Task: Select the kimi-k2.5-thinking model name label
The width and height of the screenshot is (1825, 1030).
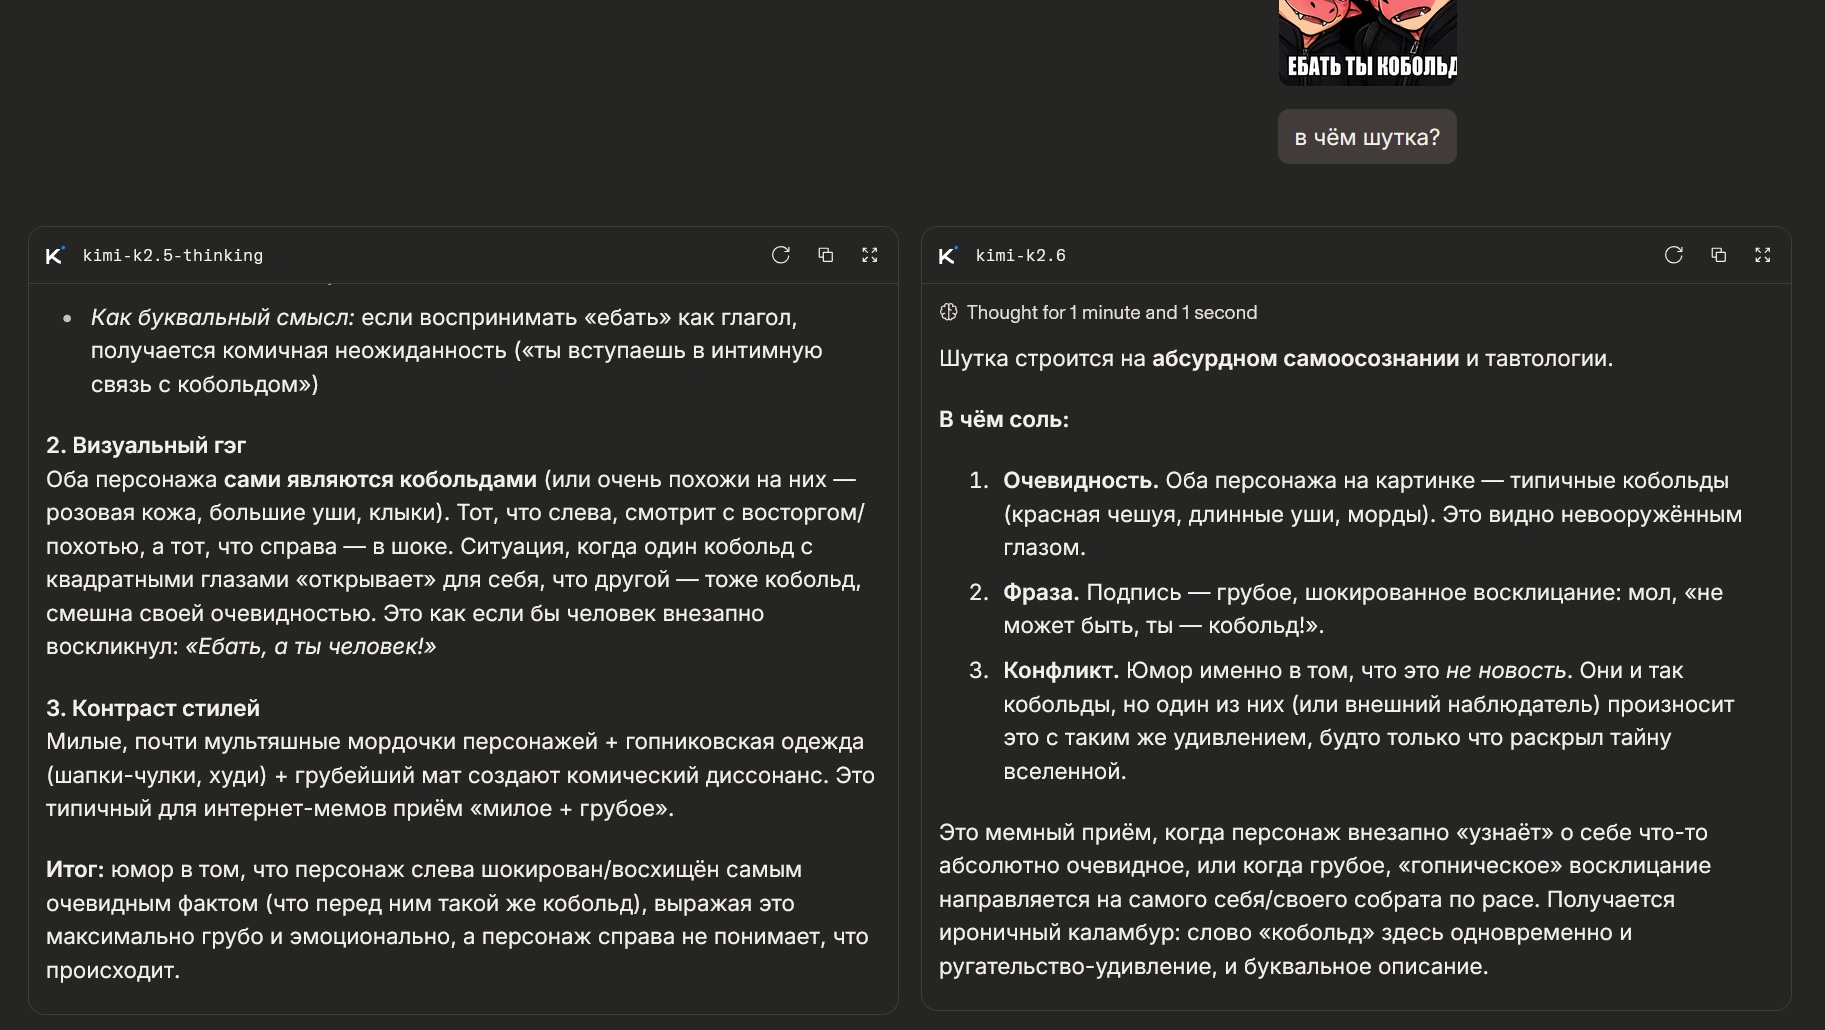Action: (x=173, y=255)
